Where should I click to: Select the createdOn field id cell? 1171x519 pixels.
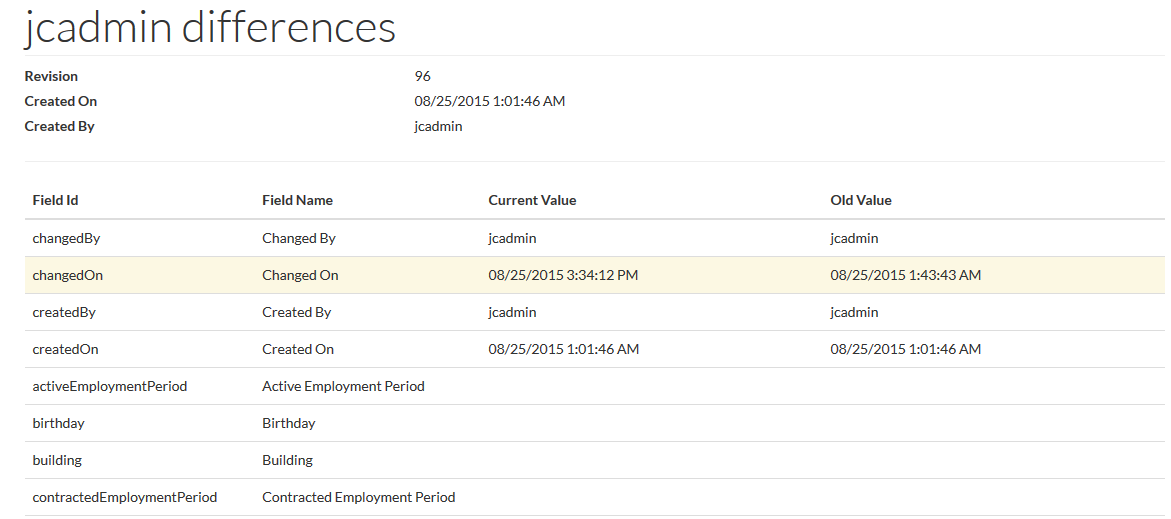point(65,349)
